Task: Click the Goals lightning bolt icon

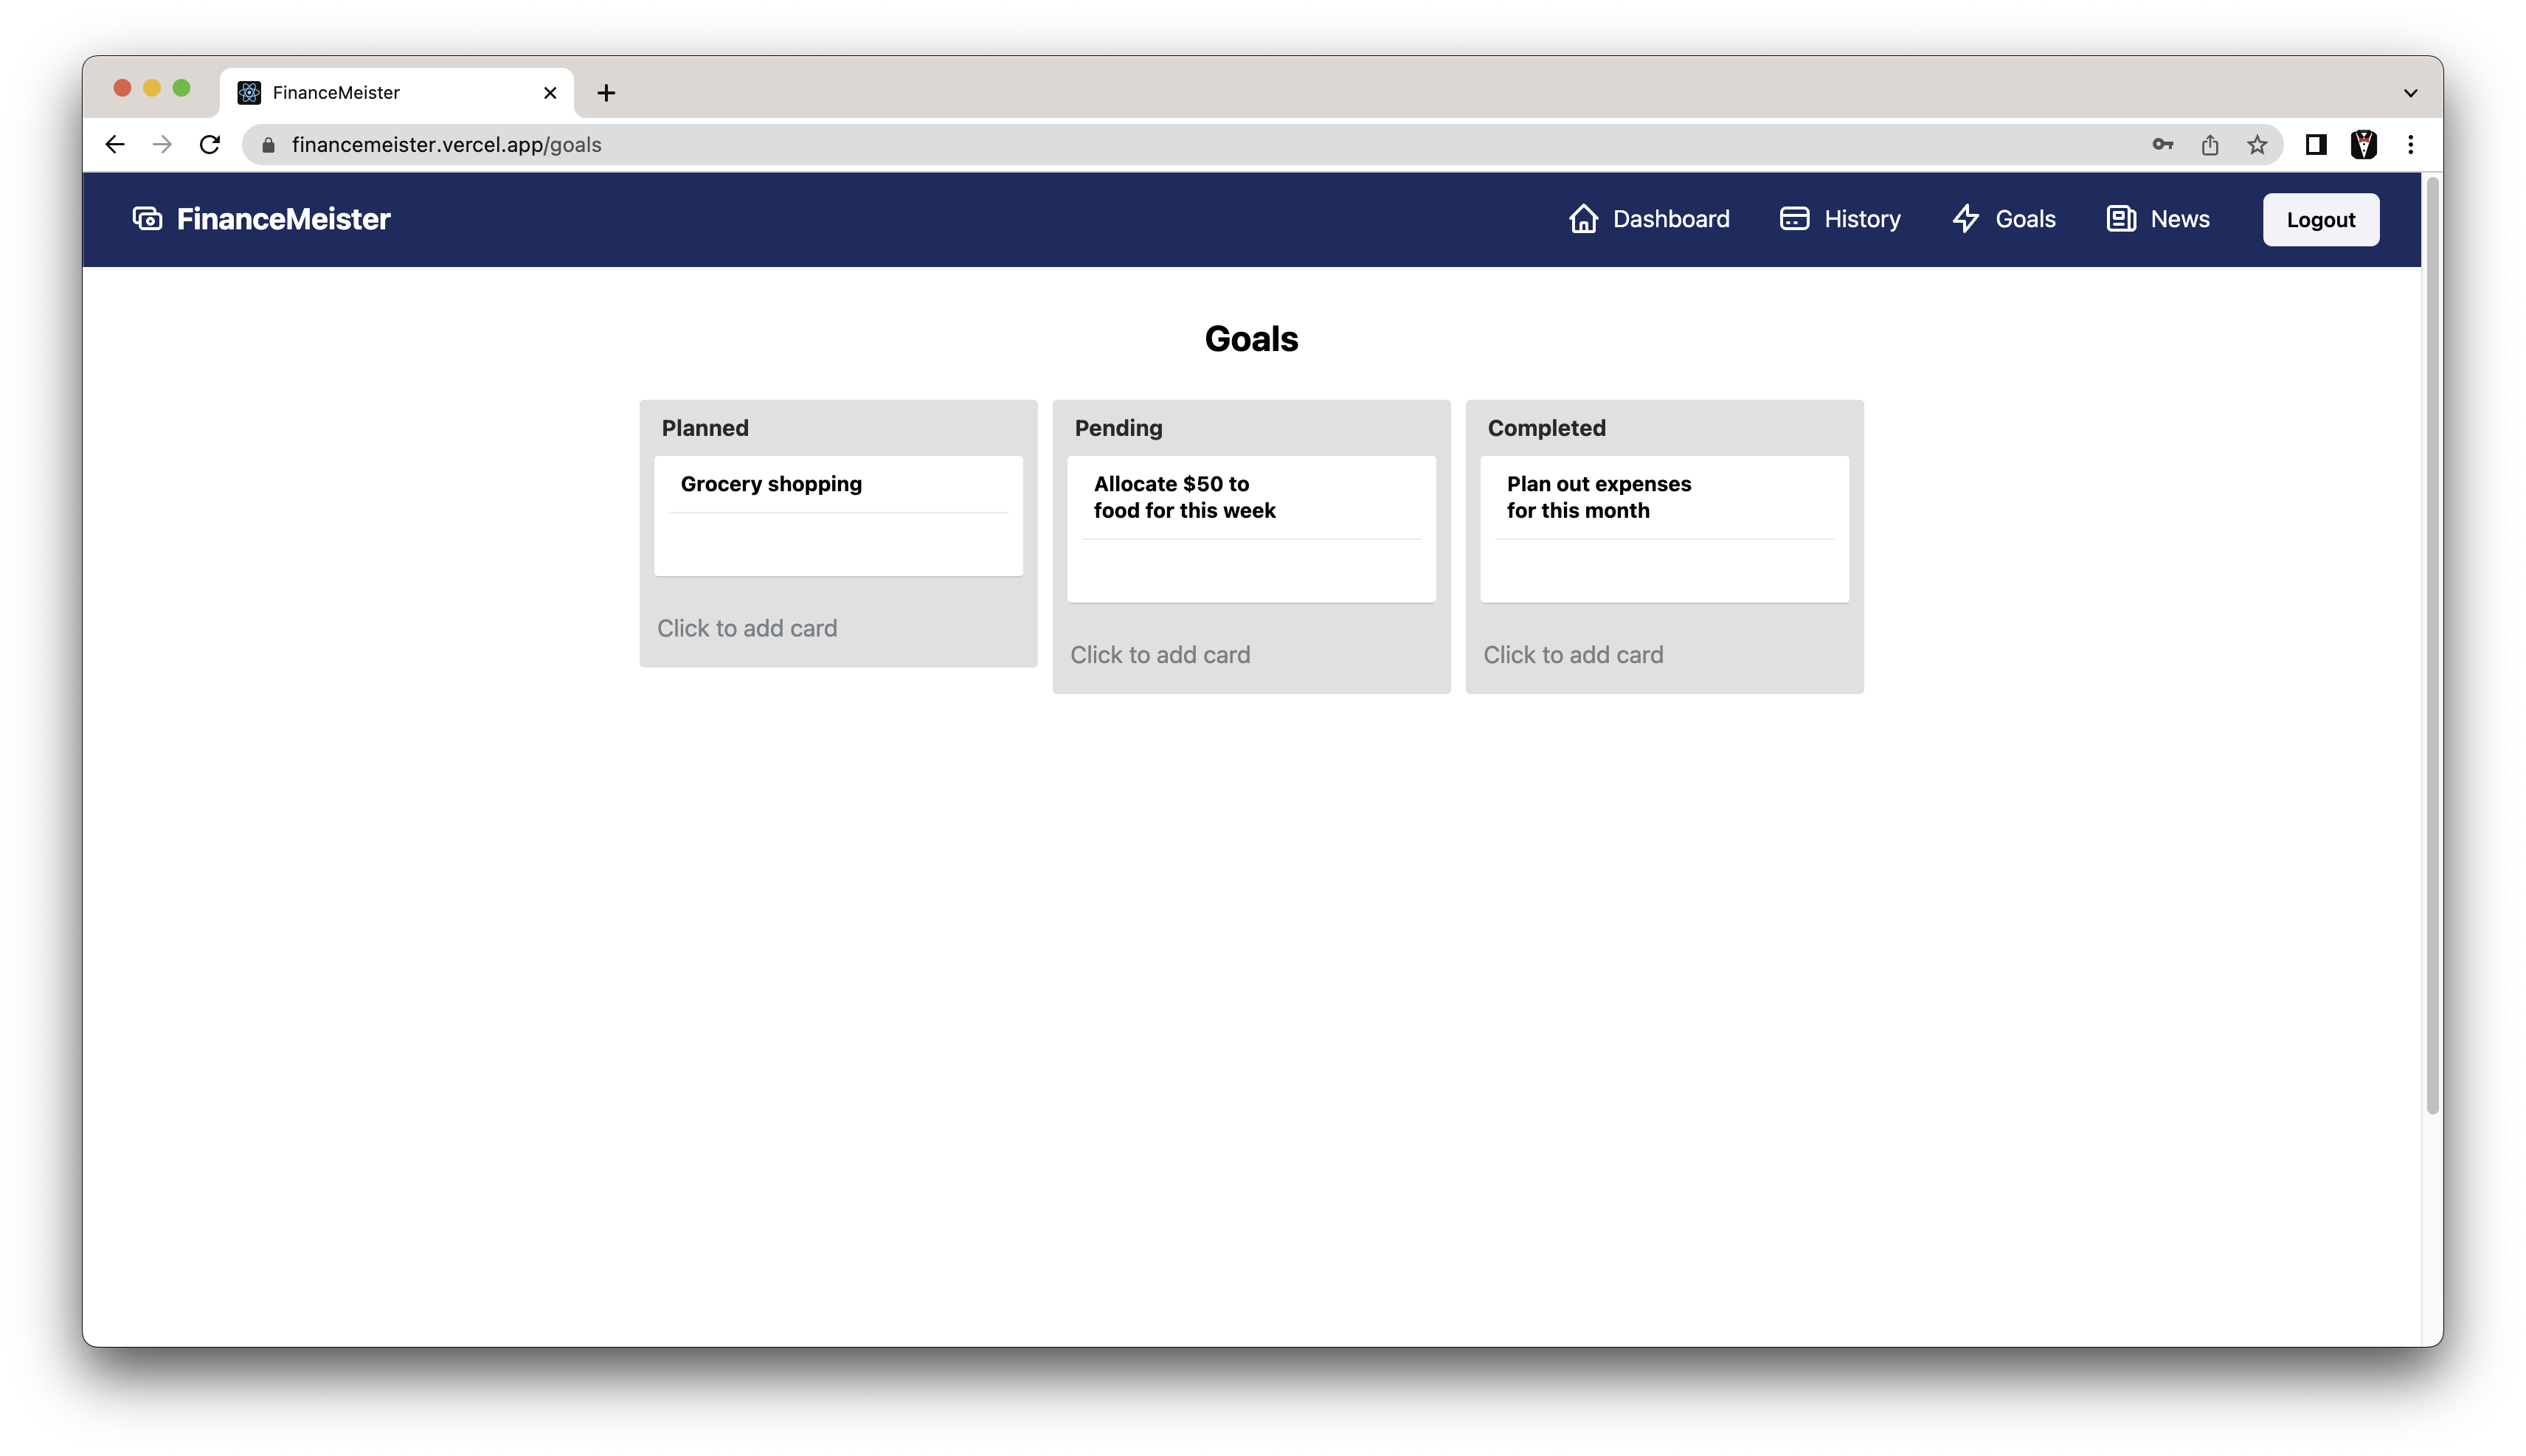Action: [1966, 219]
